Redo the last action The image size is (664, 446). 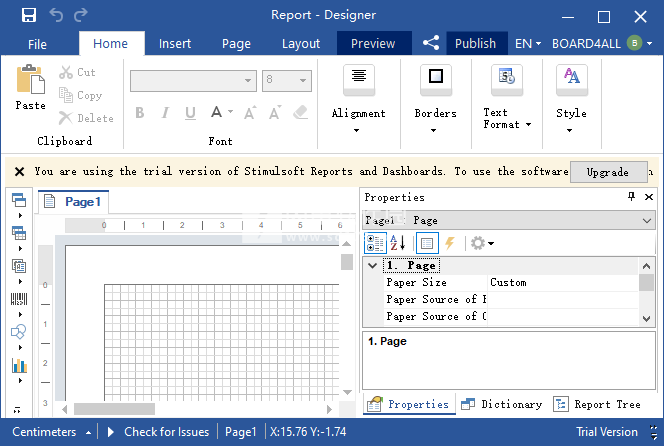80,15
